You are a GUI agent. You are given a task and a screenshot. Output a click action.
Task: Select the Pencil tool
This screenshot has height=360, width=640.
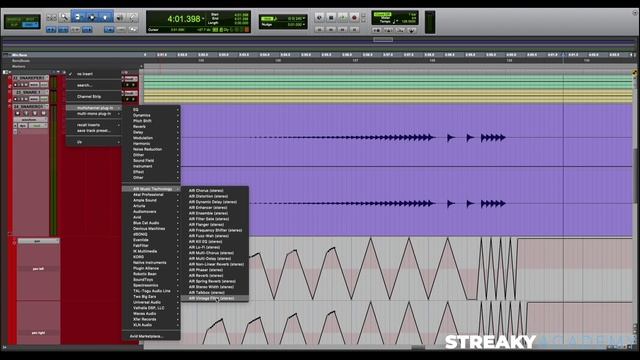(133, 17)
